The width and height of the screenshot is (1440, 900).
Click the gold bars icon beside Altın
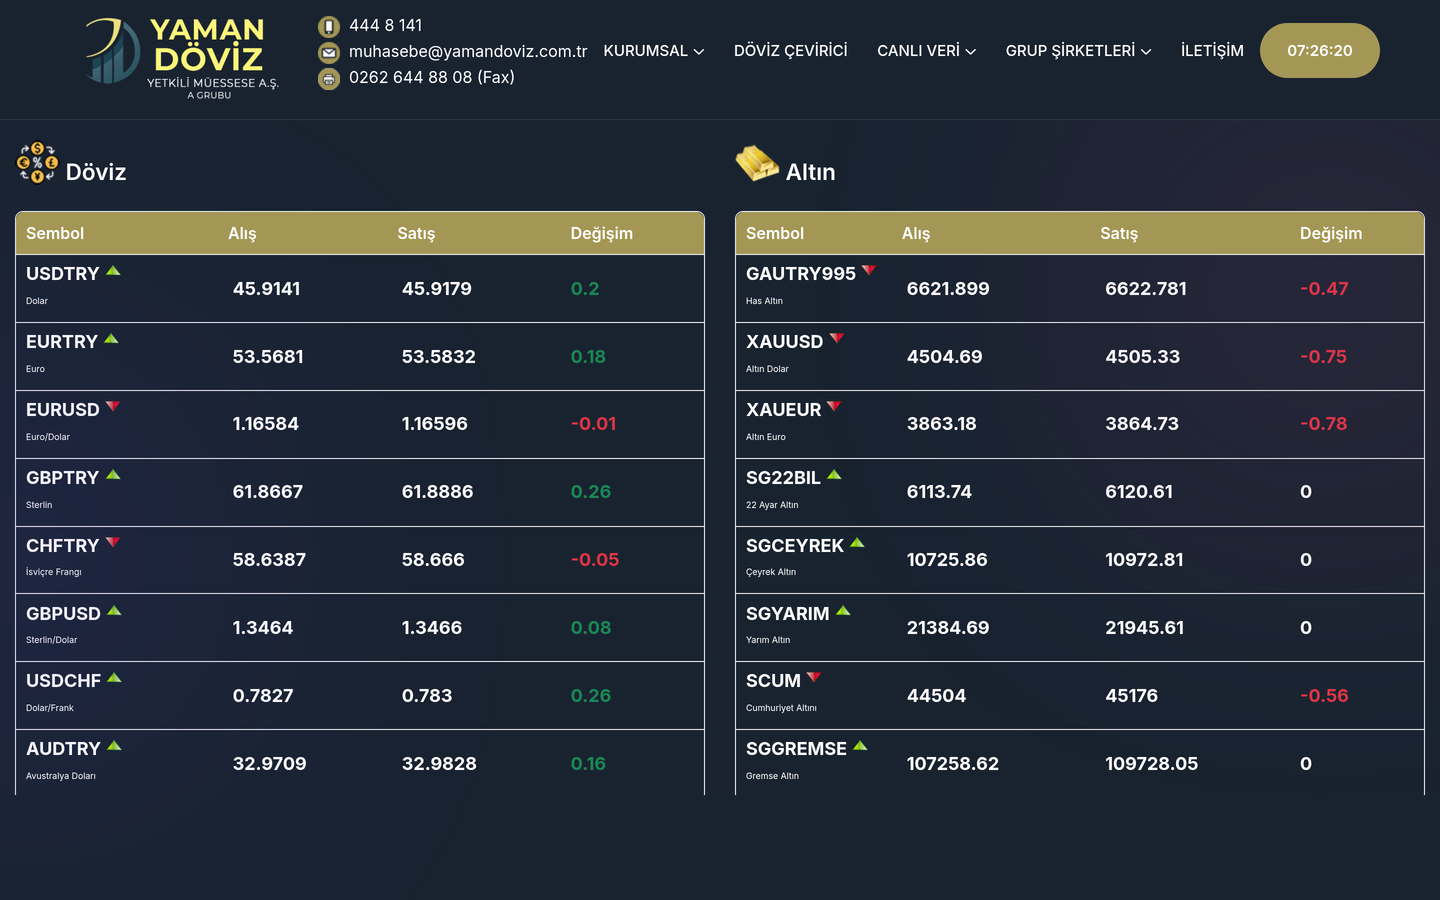(x=757, y=163)
